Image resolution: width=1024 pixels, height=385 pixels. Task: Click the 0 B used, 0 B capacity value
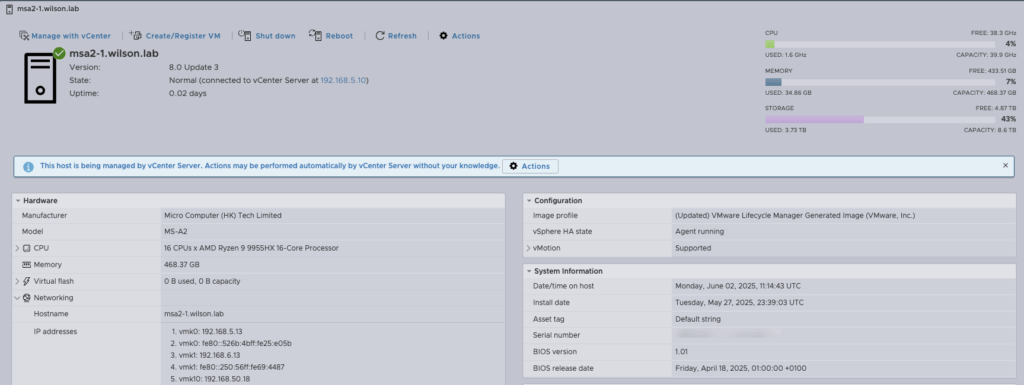click(202, 281)
